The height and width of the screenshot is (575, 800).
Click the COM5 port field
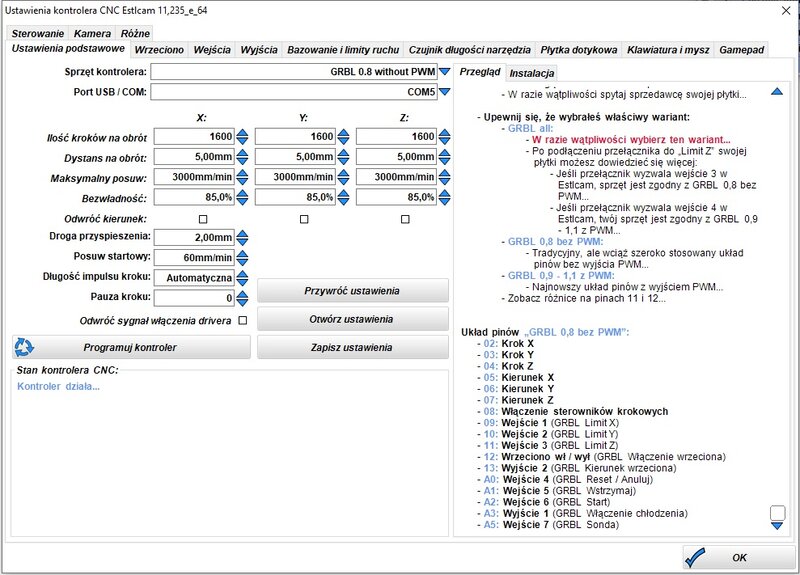[294, 92]
